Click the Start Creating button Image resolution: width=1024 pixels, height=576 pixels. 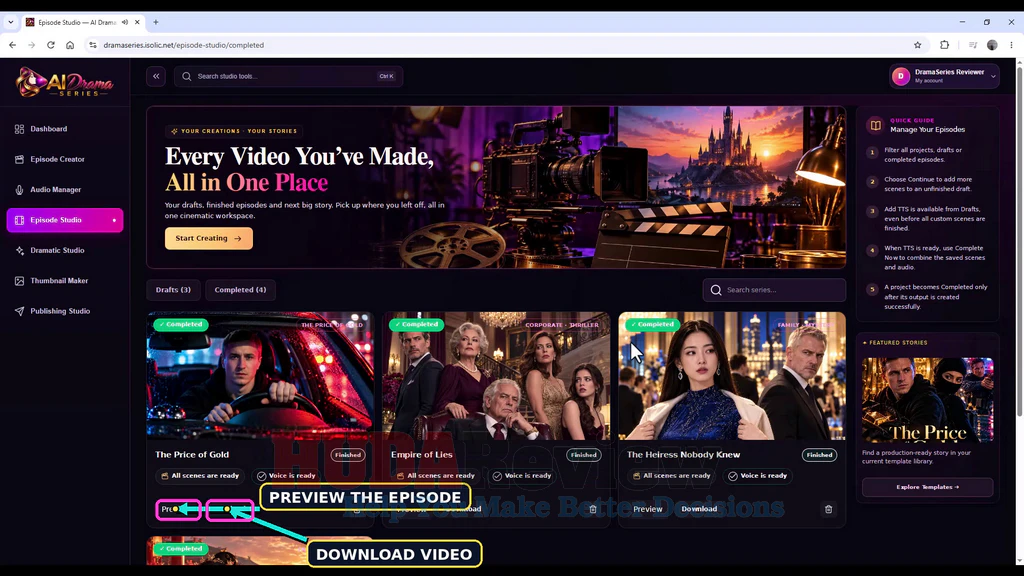pos(209,238)
